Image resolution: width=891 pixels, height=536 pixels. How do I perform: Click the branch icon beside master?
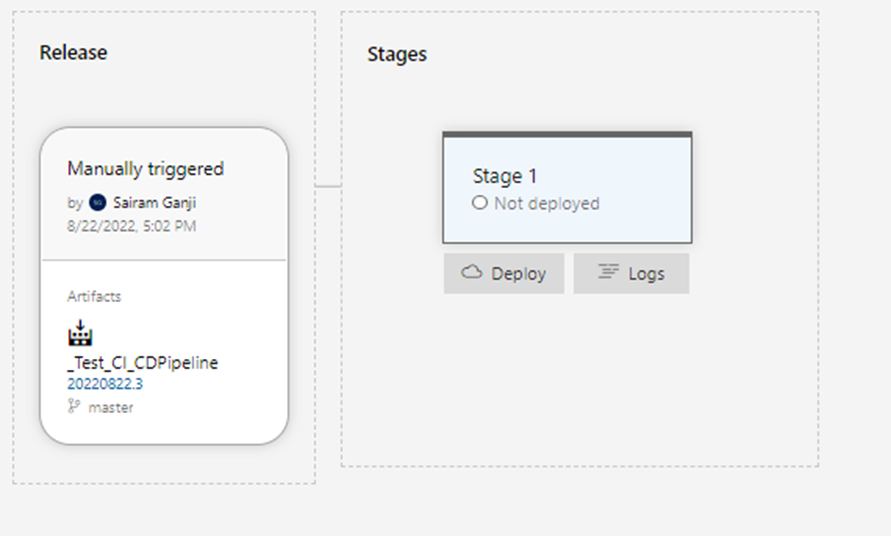tap(74, 406)
